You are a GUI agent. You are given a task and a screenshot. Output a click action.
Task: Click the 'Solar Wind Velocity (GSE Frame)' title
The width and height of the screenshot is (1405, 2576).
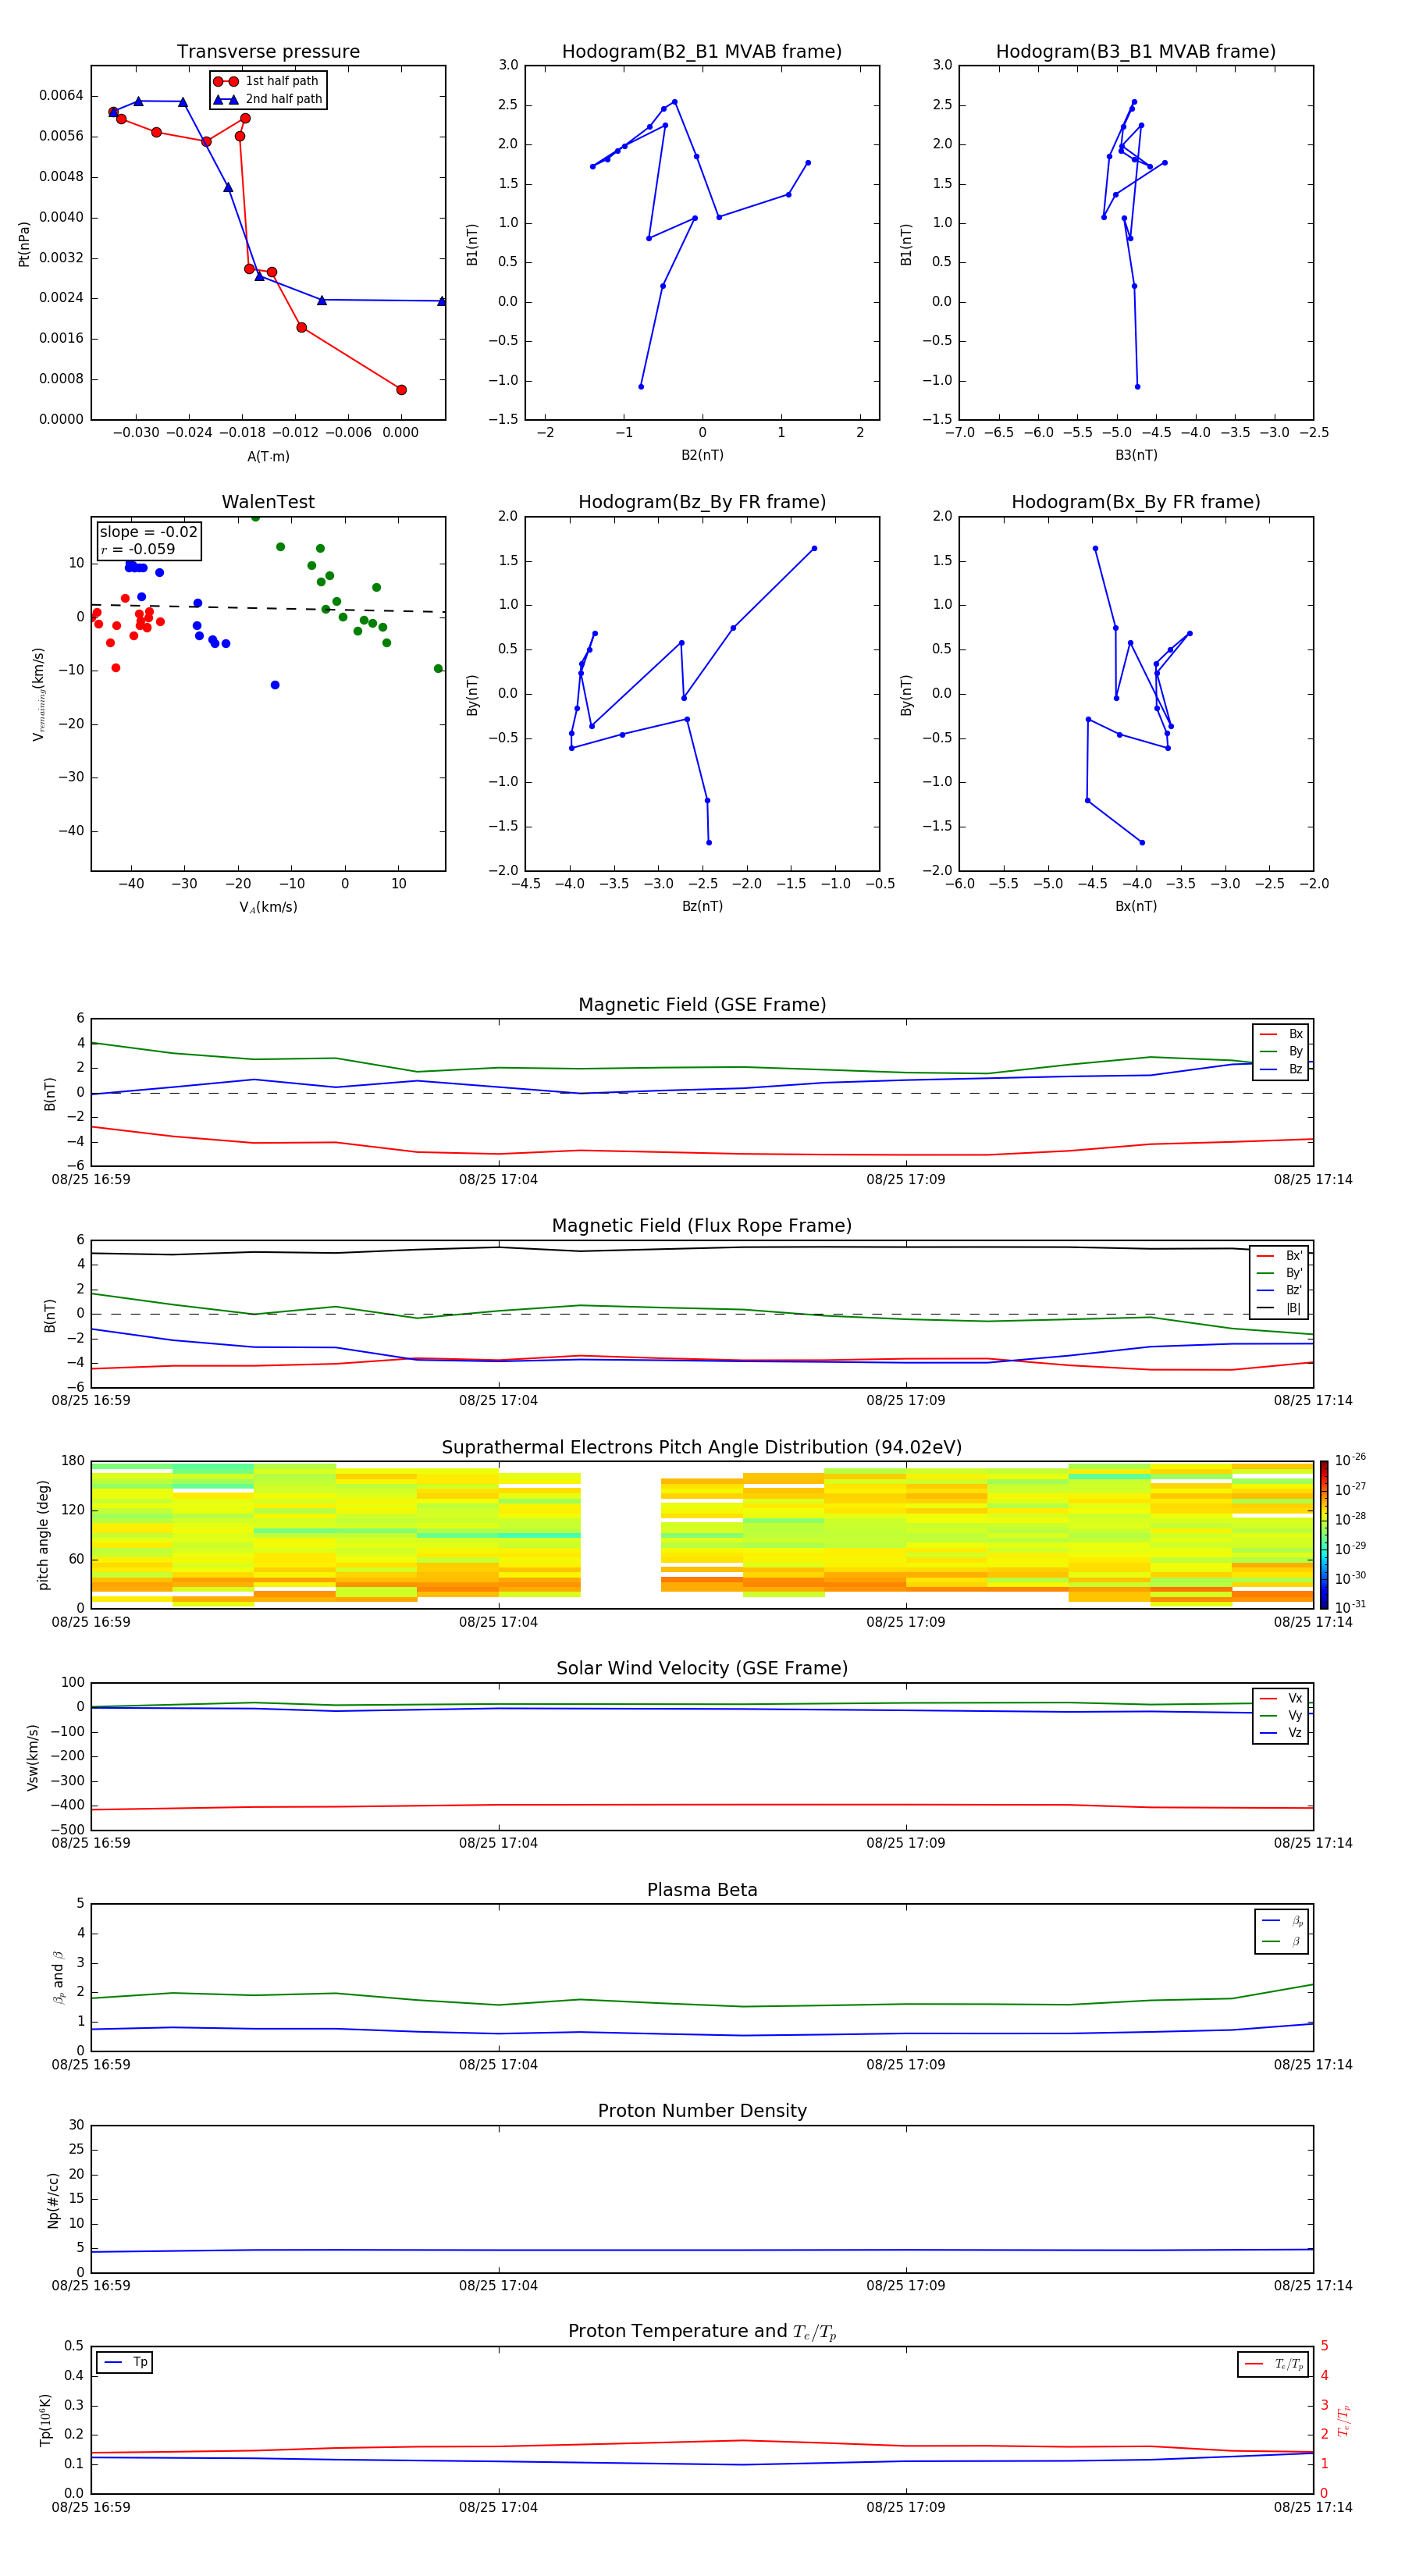[x=702, y=1668]
